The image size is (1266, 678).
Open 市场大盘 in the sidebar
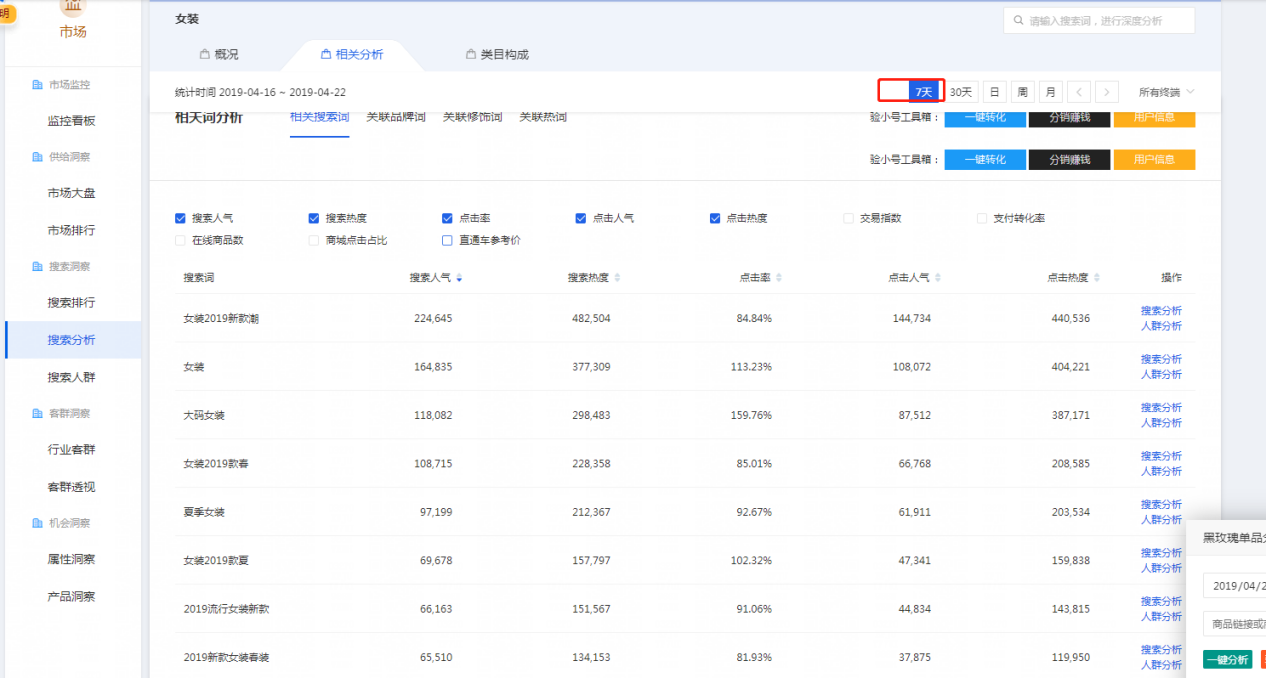point(72,193)
